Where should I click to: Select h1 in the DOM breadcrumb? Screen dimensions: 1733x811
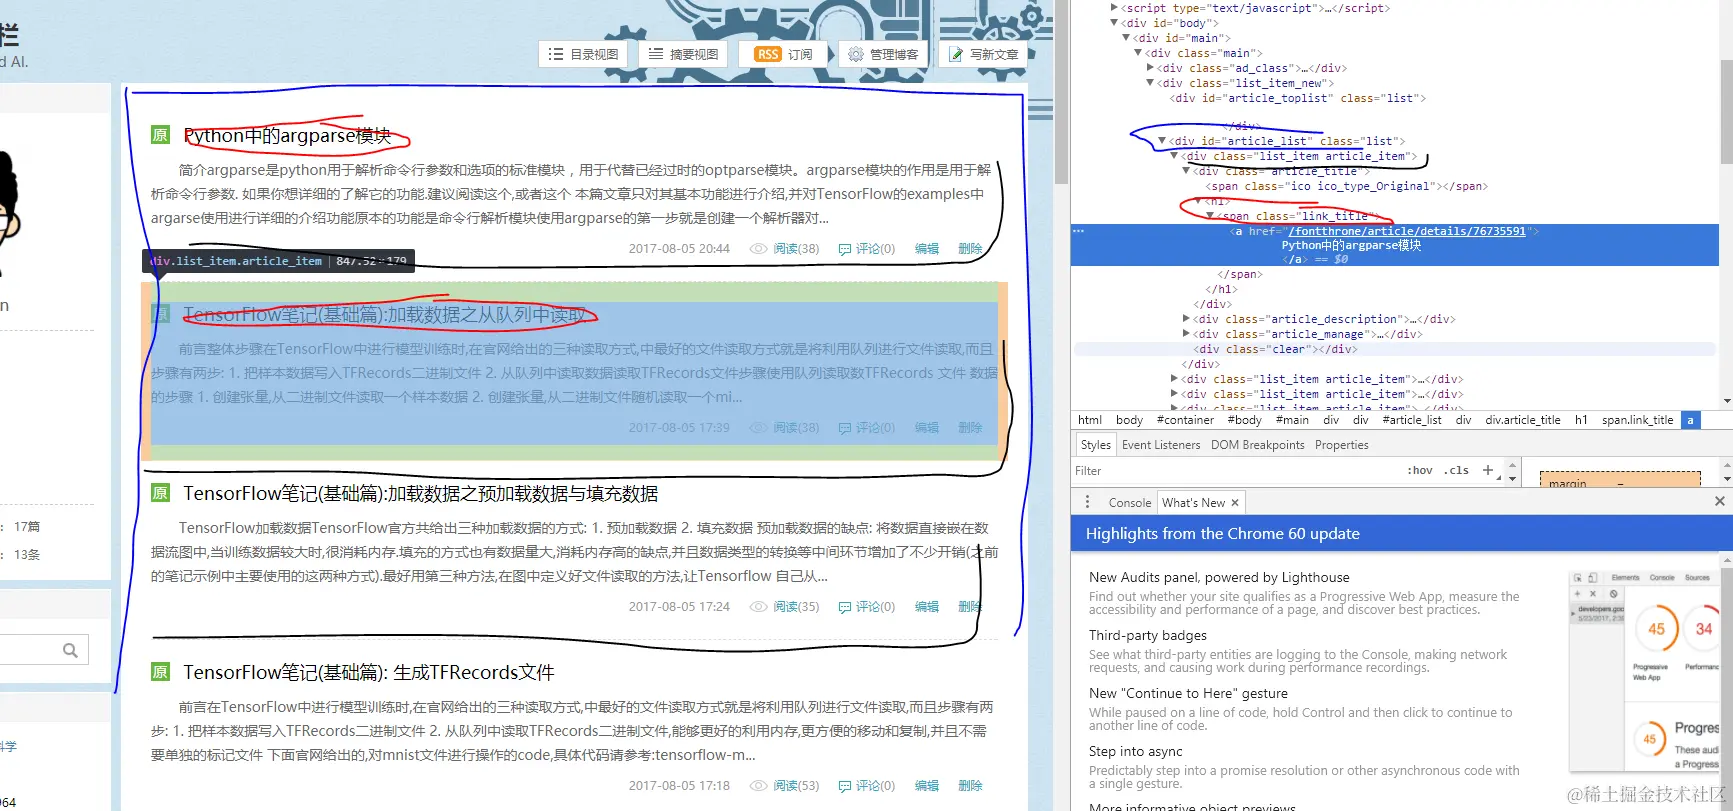[1581, 420]
